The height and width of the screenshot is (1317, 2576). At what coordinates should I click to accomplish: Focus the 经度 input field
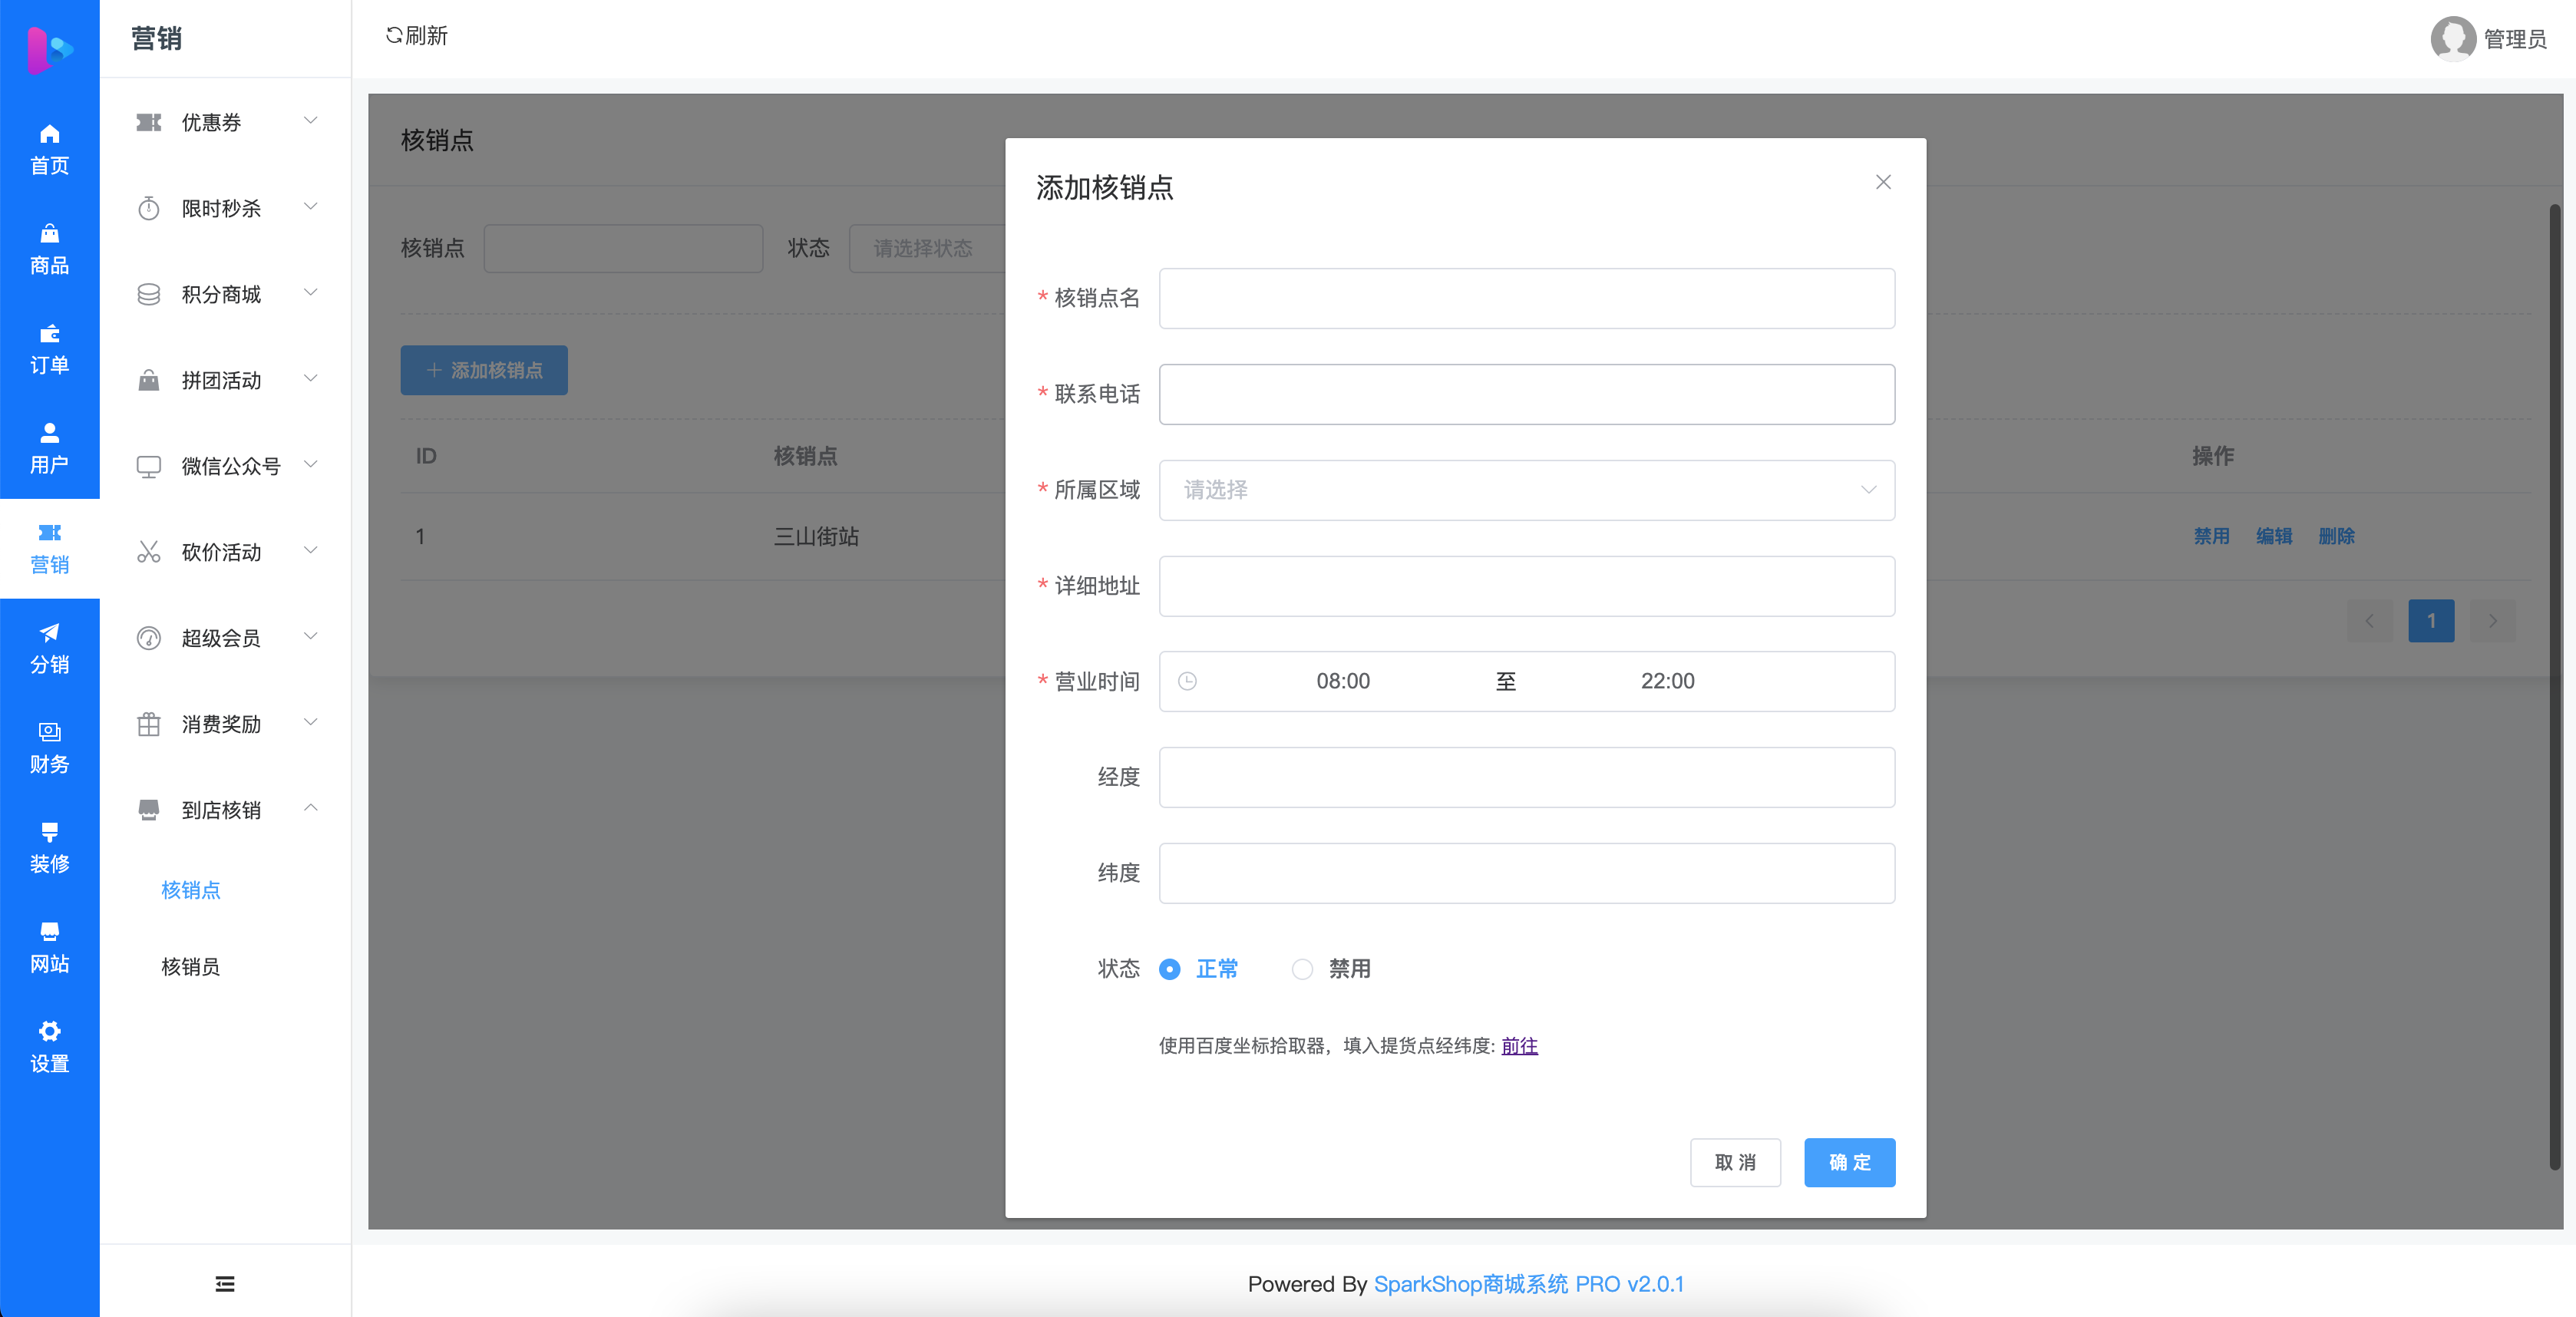tap(1527, 777)
